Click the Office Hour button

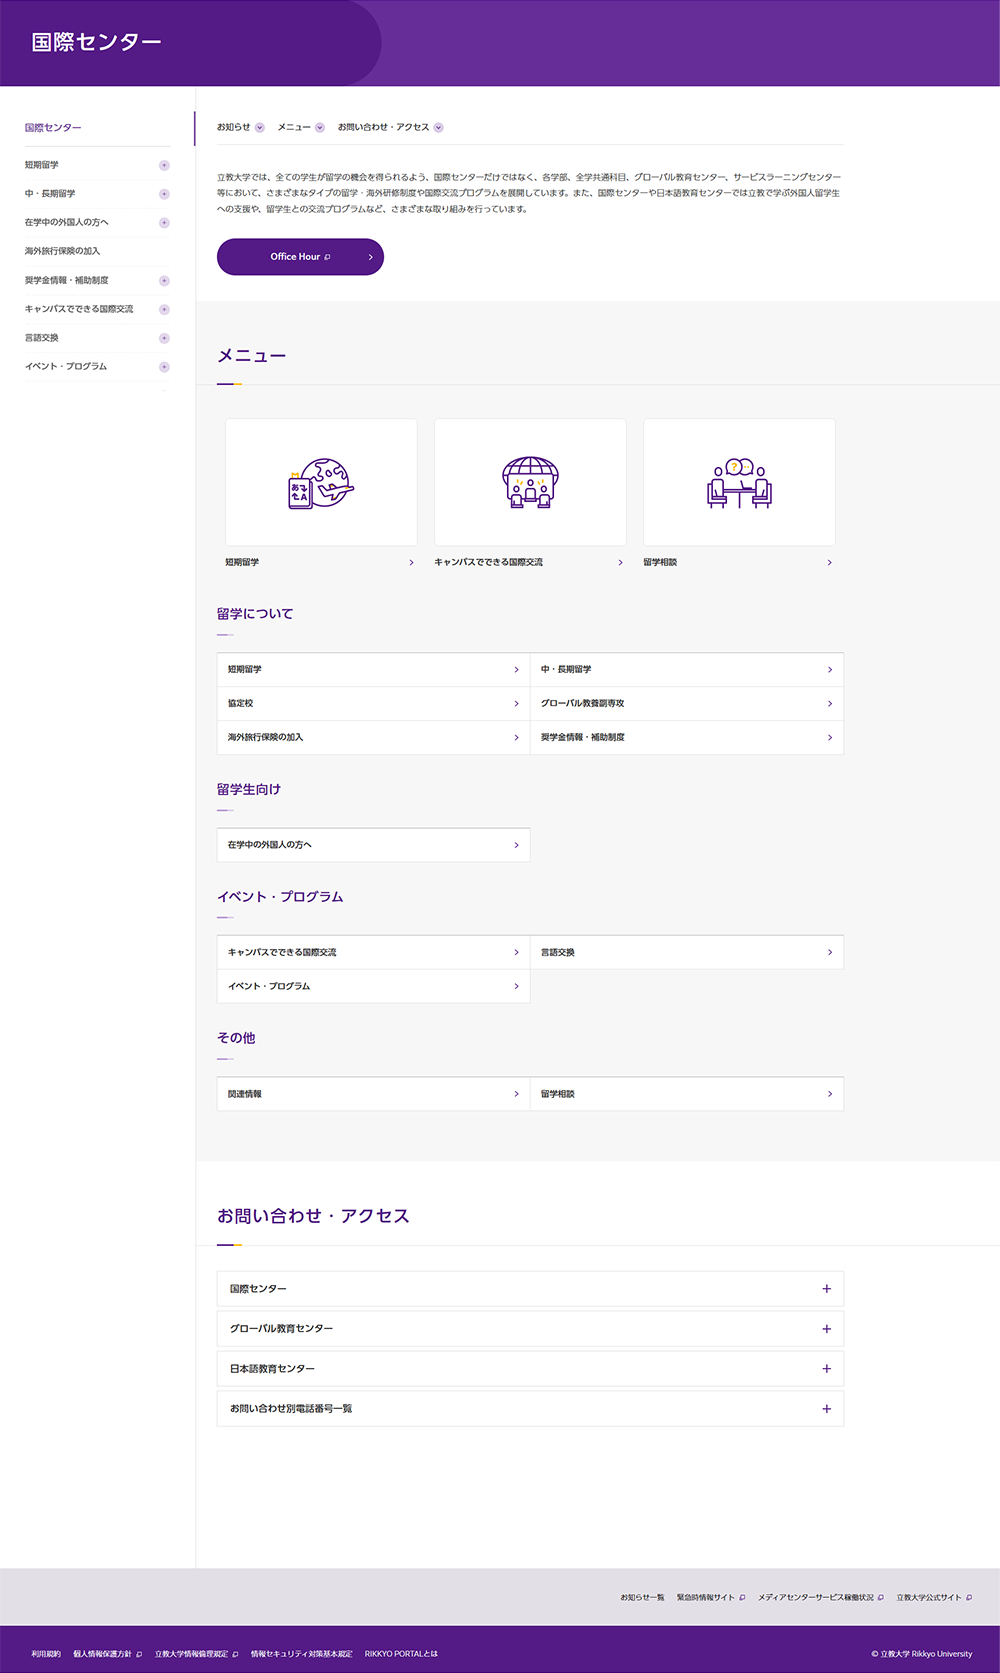tap(300, 257)
